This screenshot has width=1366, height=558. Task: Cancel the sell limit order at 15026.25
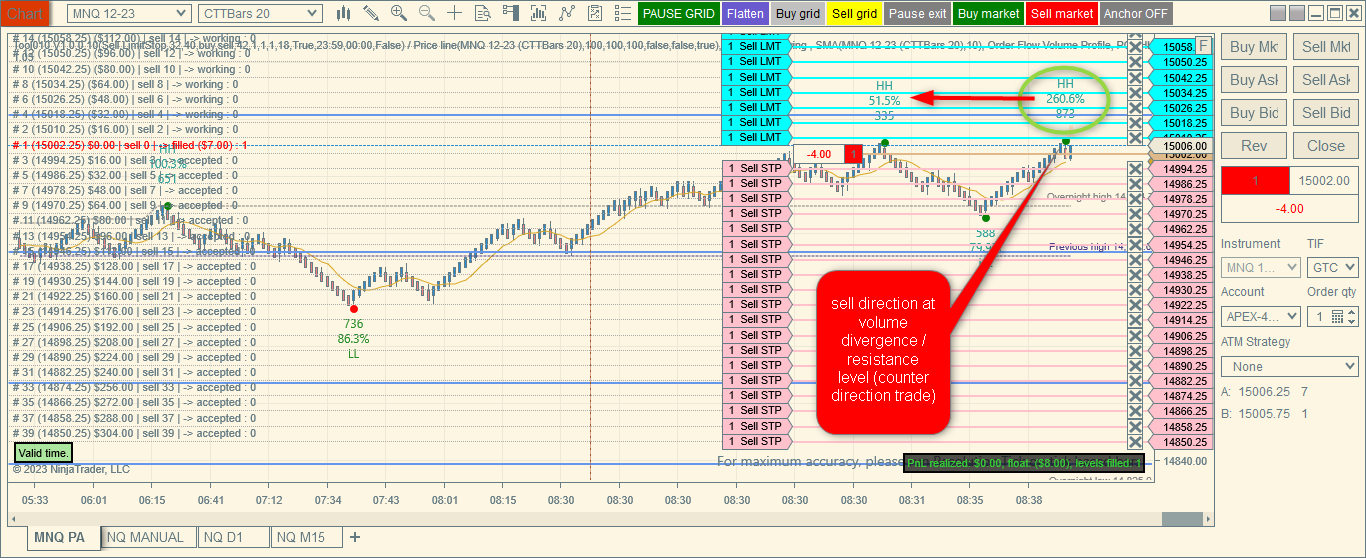coord(1135,107)
